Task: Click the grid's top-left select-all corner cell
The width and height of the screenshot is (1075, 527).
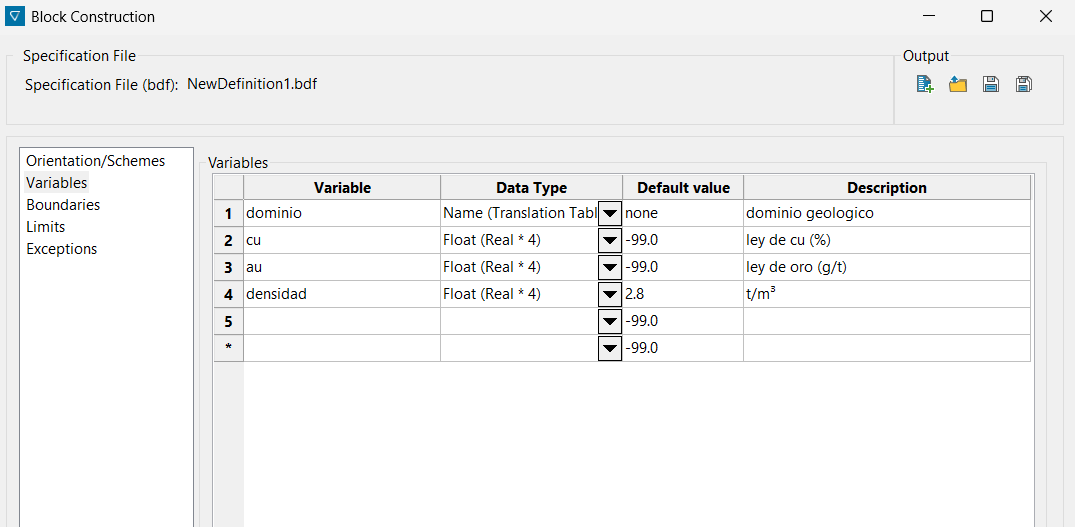Action: coord(228,187)
